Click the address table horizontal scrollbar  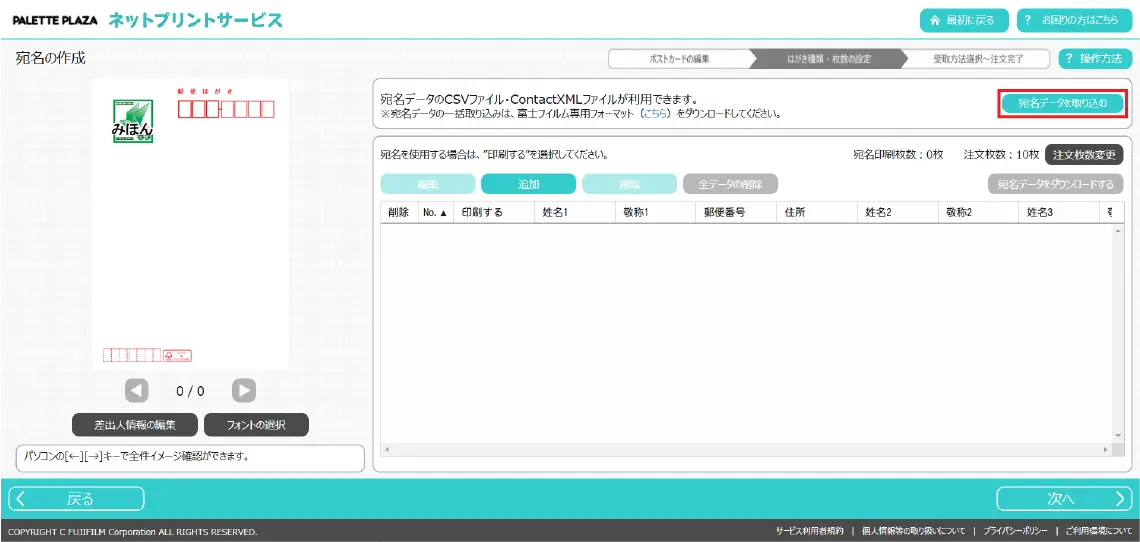[740, 451]
